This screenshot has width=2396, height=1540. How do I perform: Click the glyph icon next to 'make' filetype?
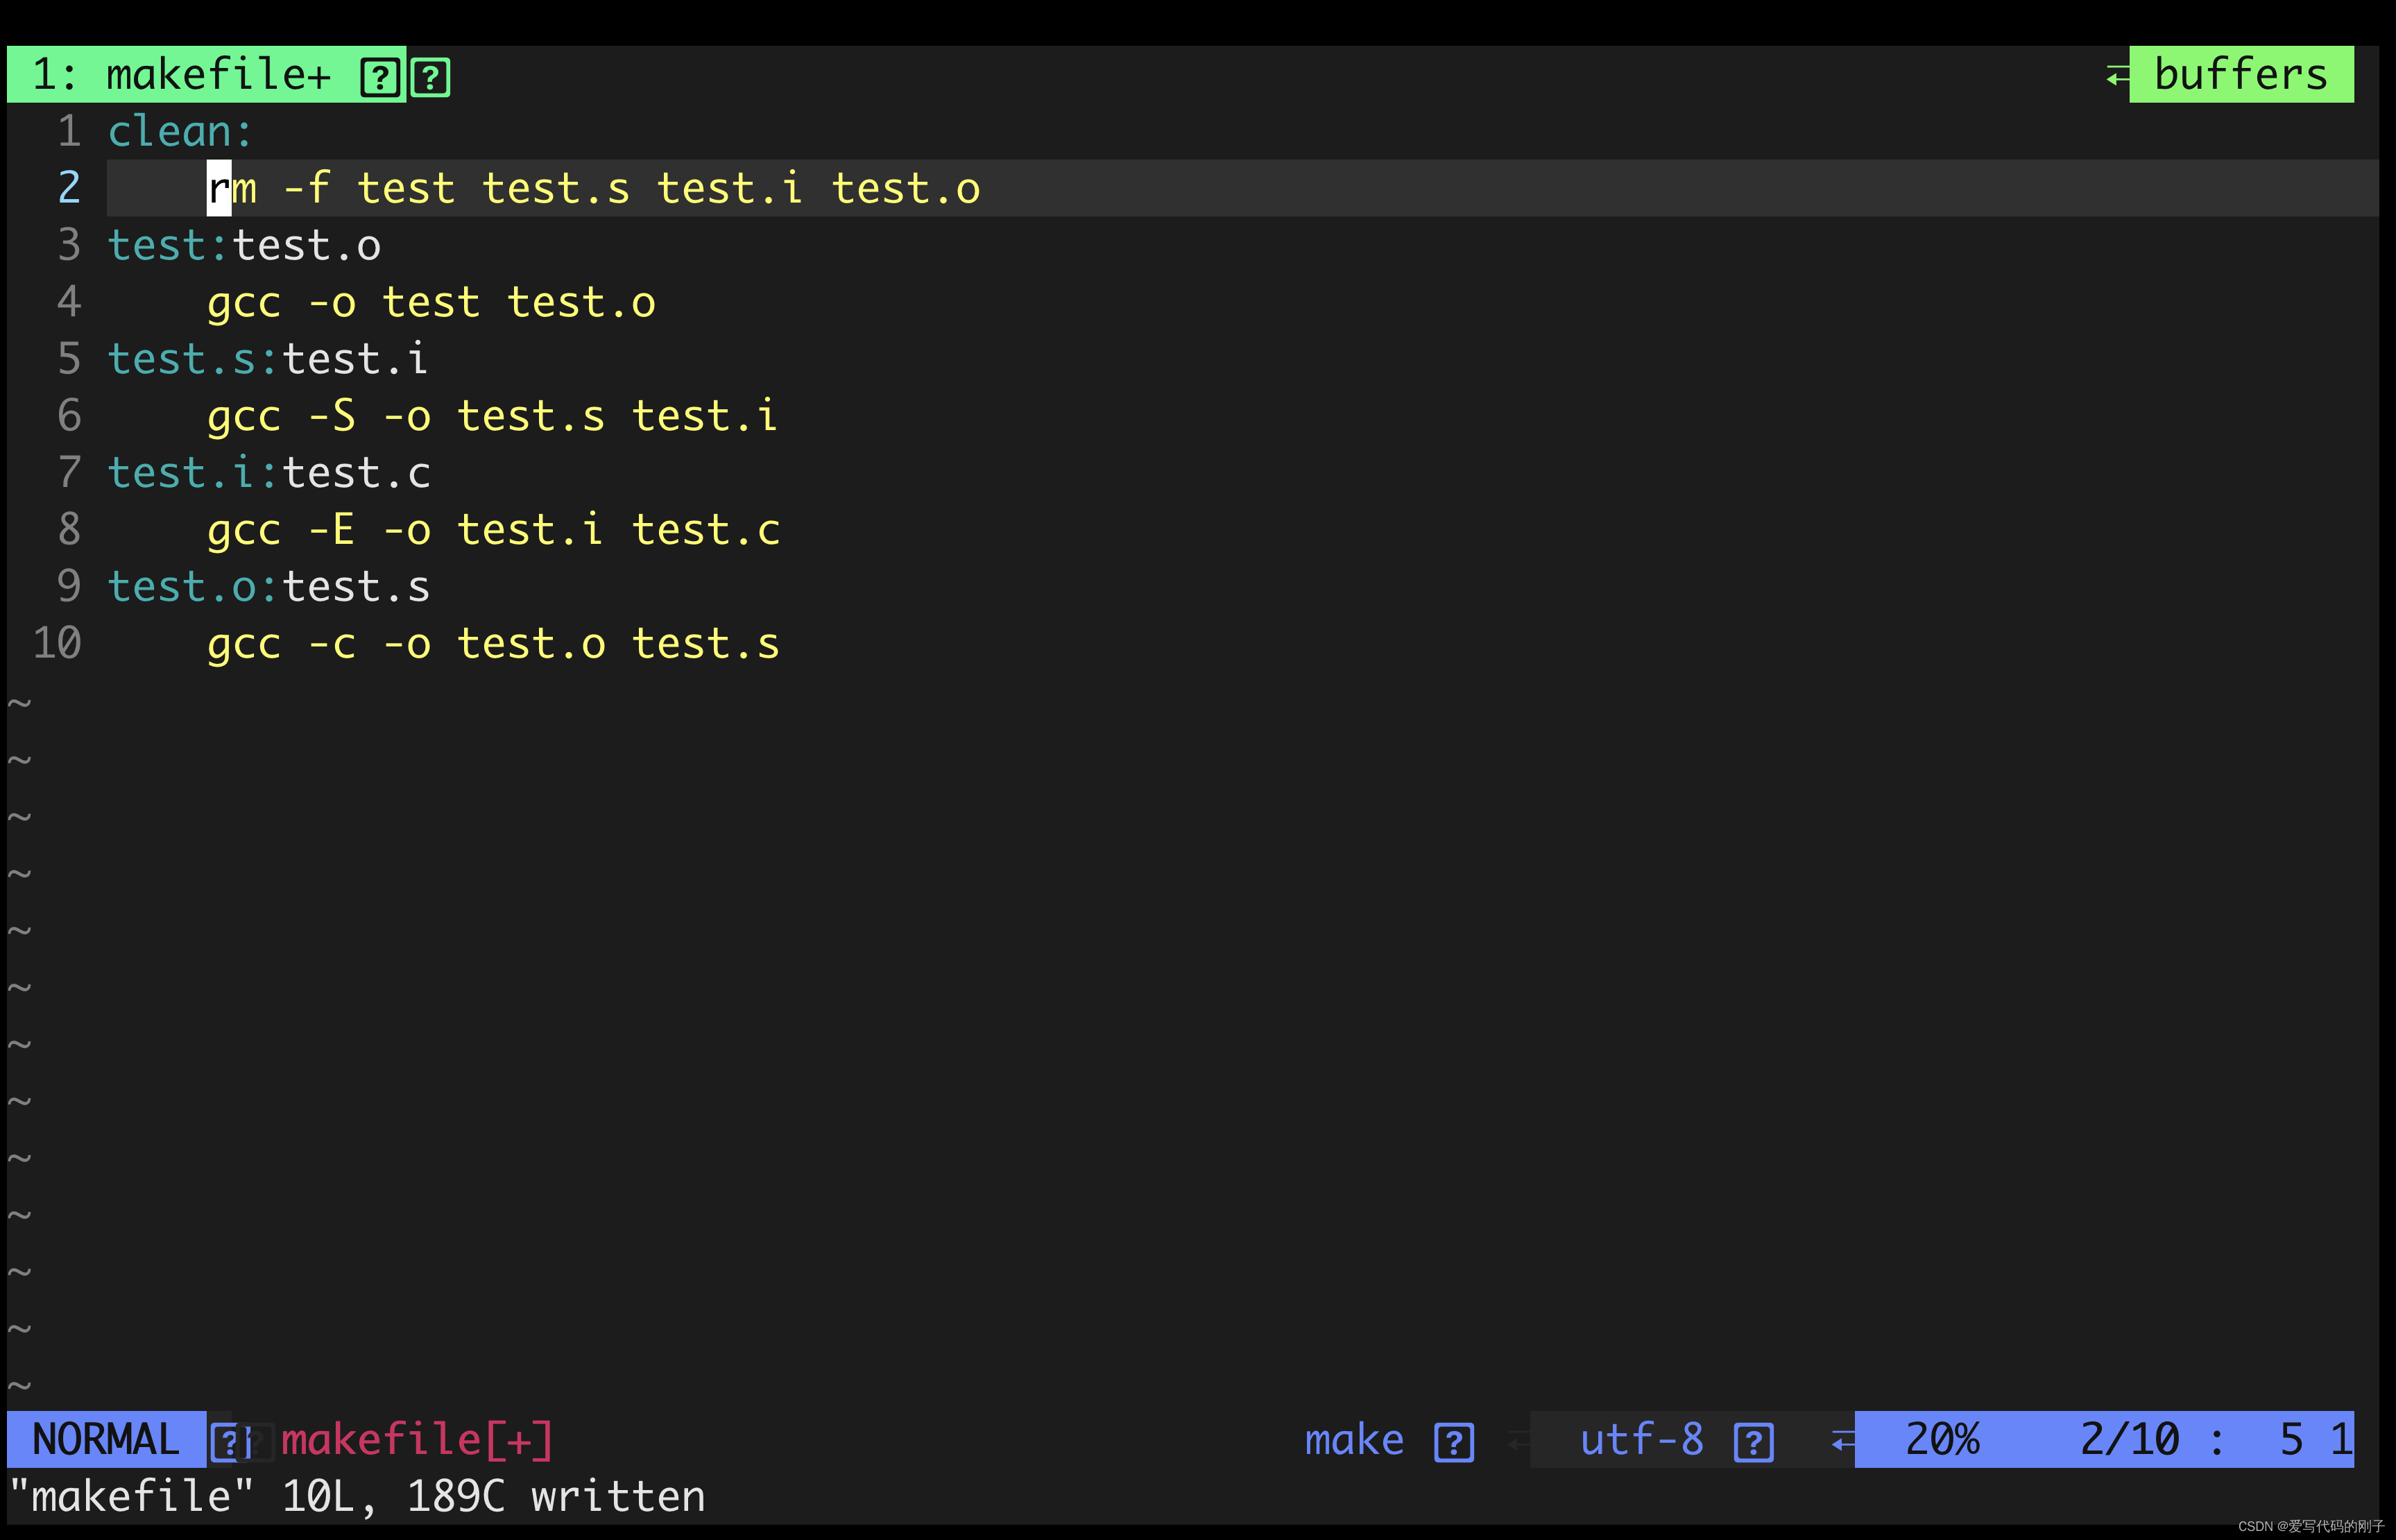click(1454, 1442)
